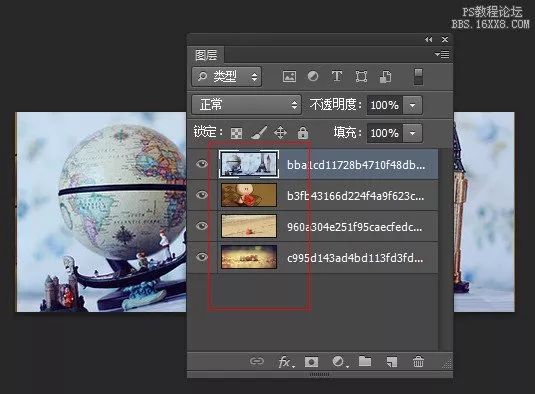535x394 pixels.
Task: Click the sandy beach layer thumbnail
Action: [249, 226]
